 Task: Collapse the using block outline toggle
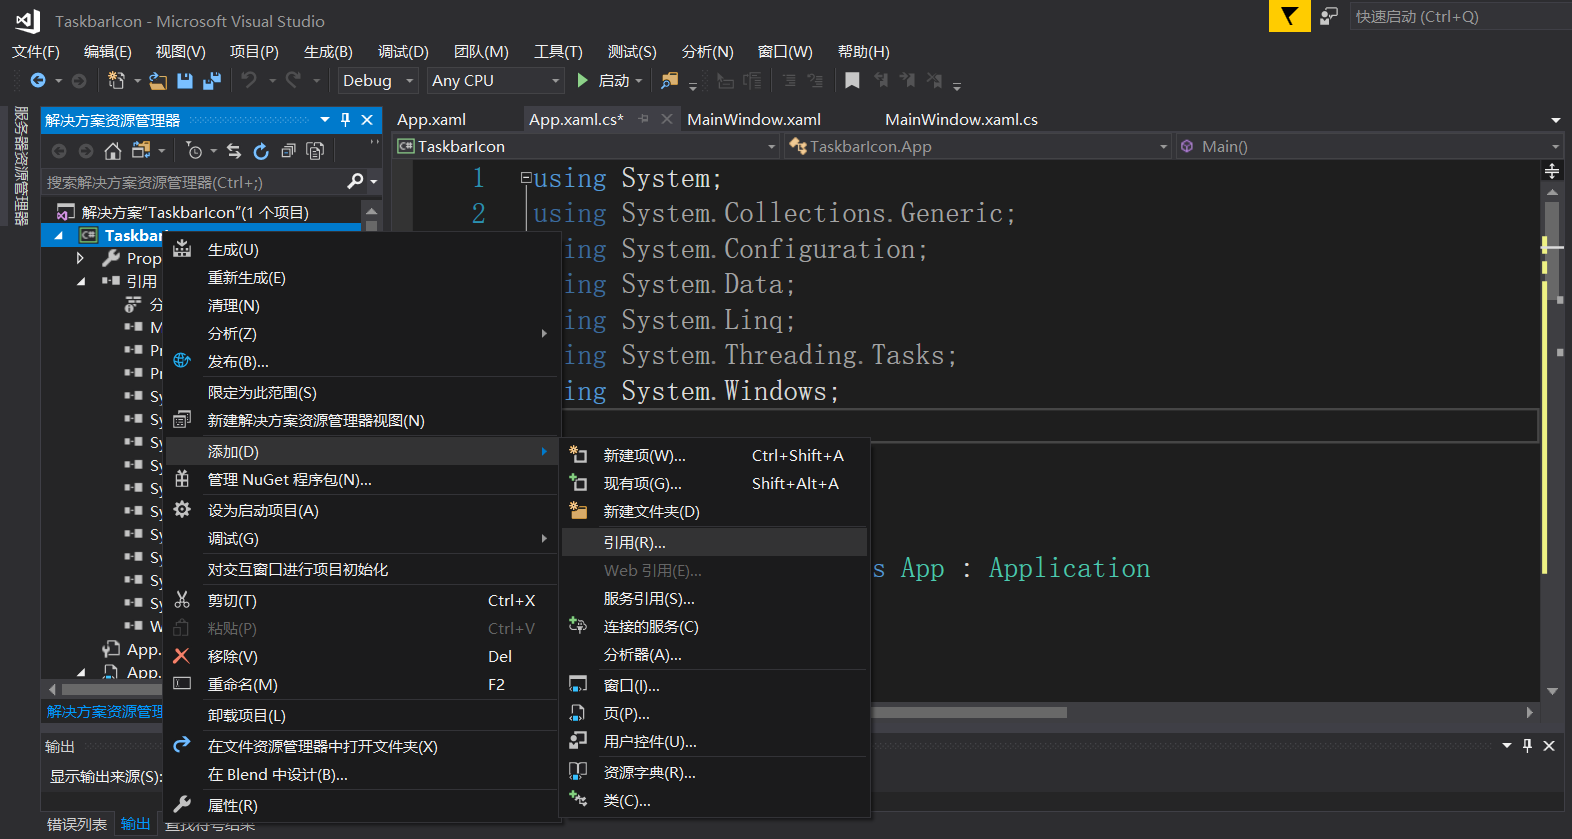(525, 178)
